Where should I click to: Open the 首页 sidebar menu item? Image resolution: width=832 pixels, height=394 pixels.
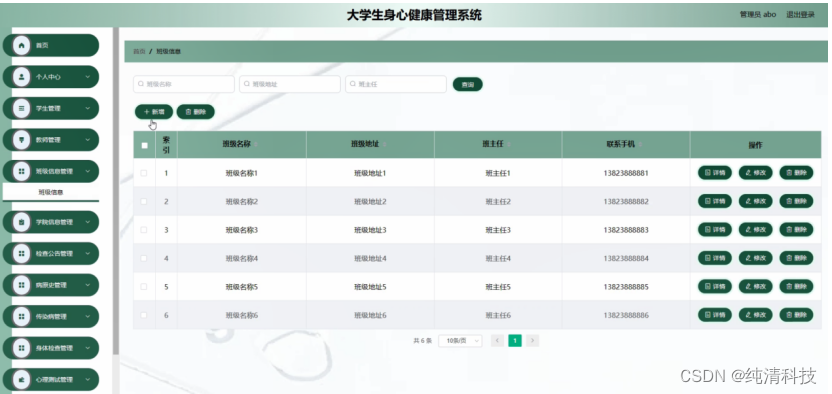(x=51, y=46)
